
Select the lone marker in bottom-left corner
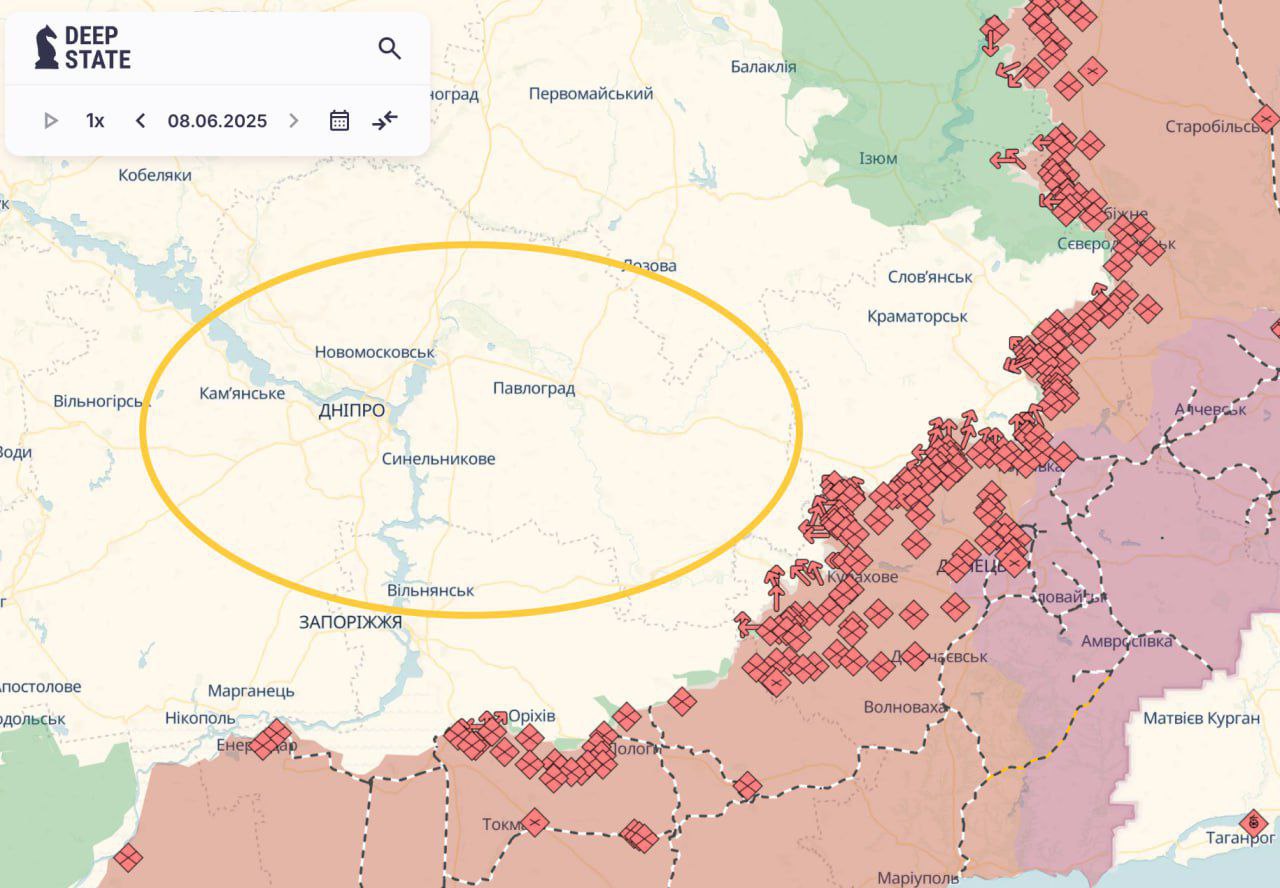[x=127, y=857]
